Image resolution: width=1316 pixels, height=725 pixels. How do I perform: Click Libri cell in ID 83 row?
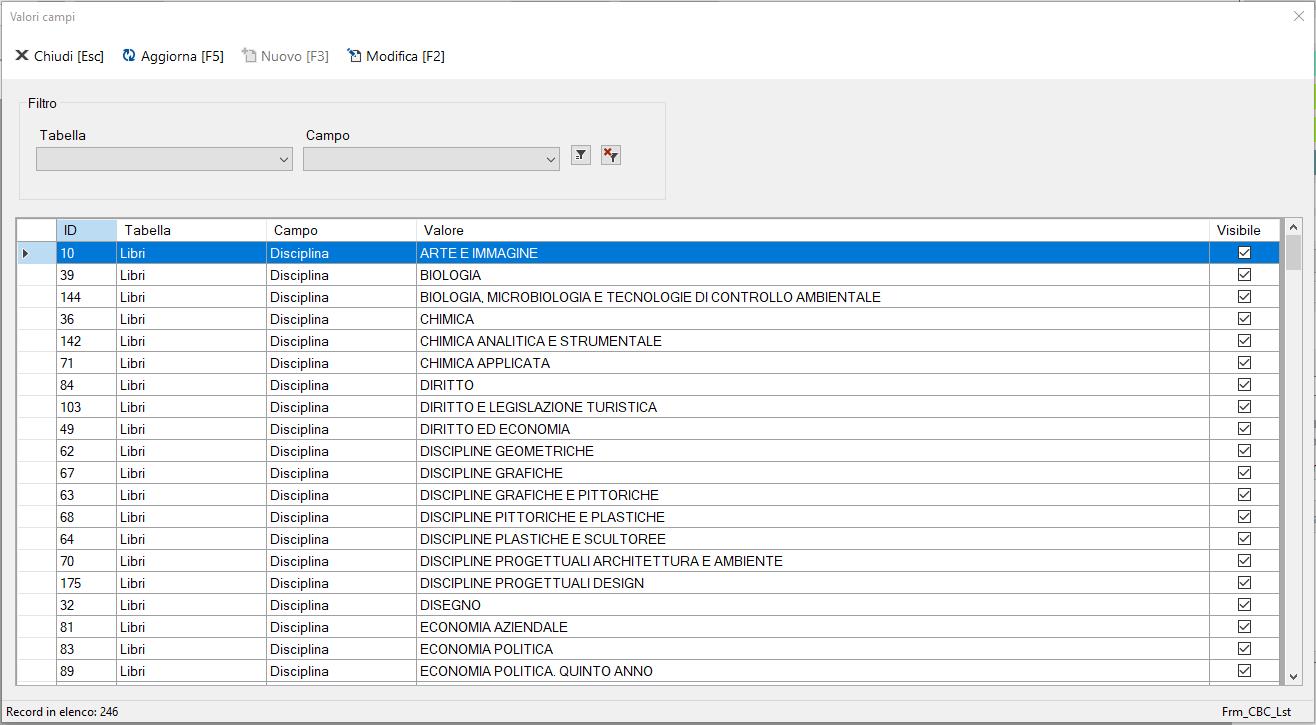point(191,649)
